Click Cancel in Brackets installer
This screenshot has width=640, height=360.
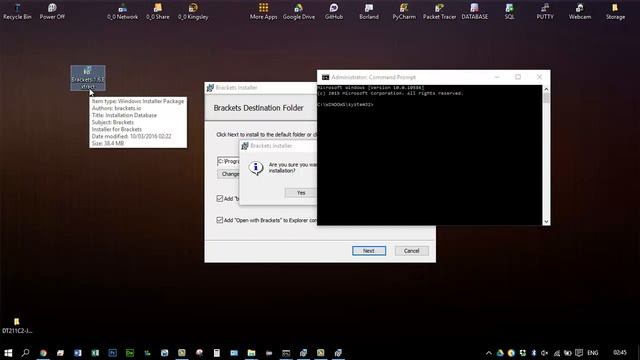pyautogui.click(x=411, y=251)
